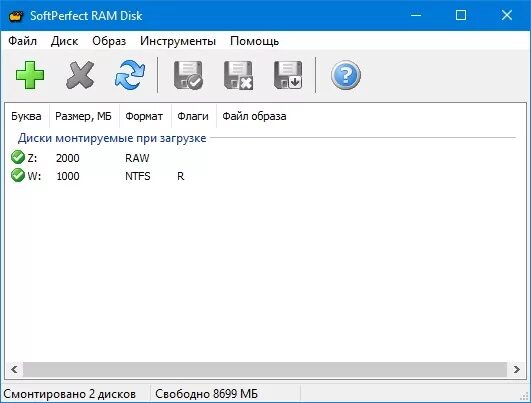Screen dimensions: 531x403
Task: Sort by the Буква column header
Action: tap(26, 116)
